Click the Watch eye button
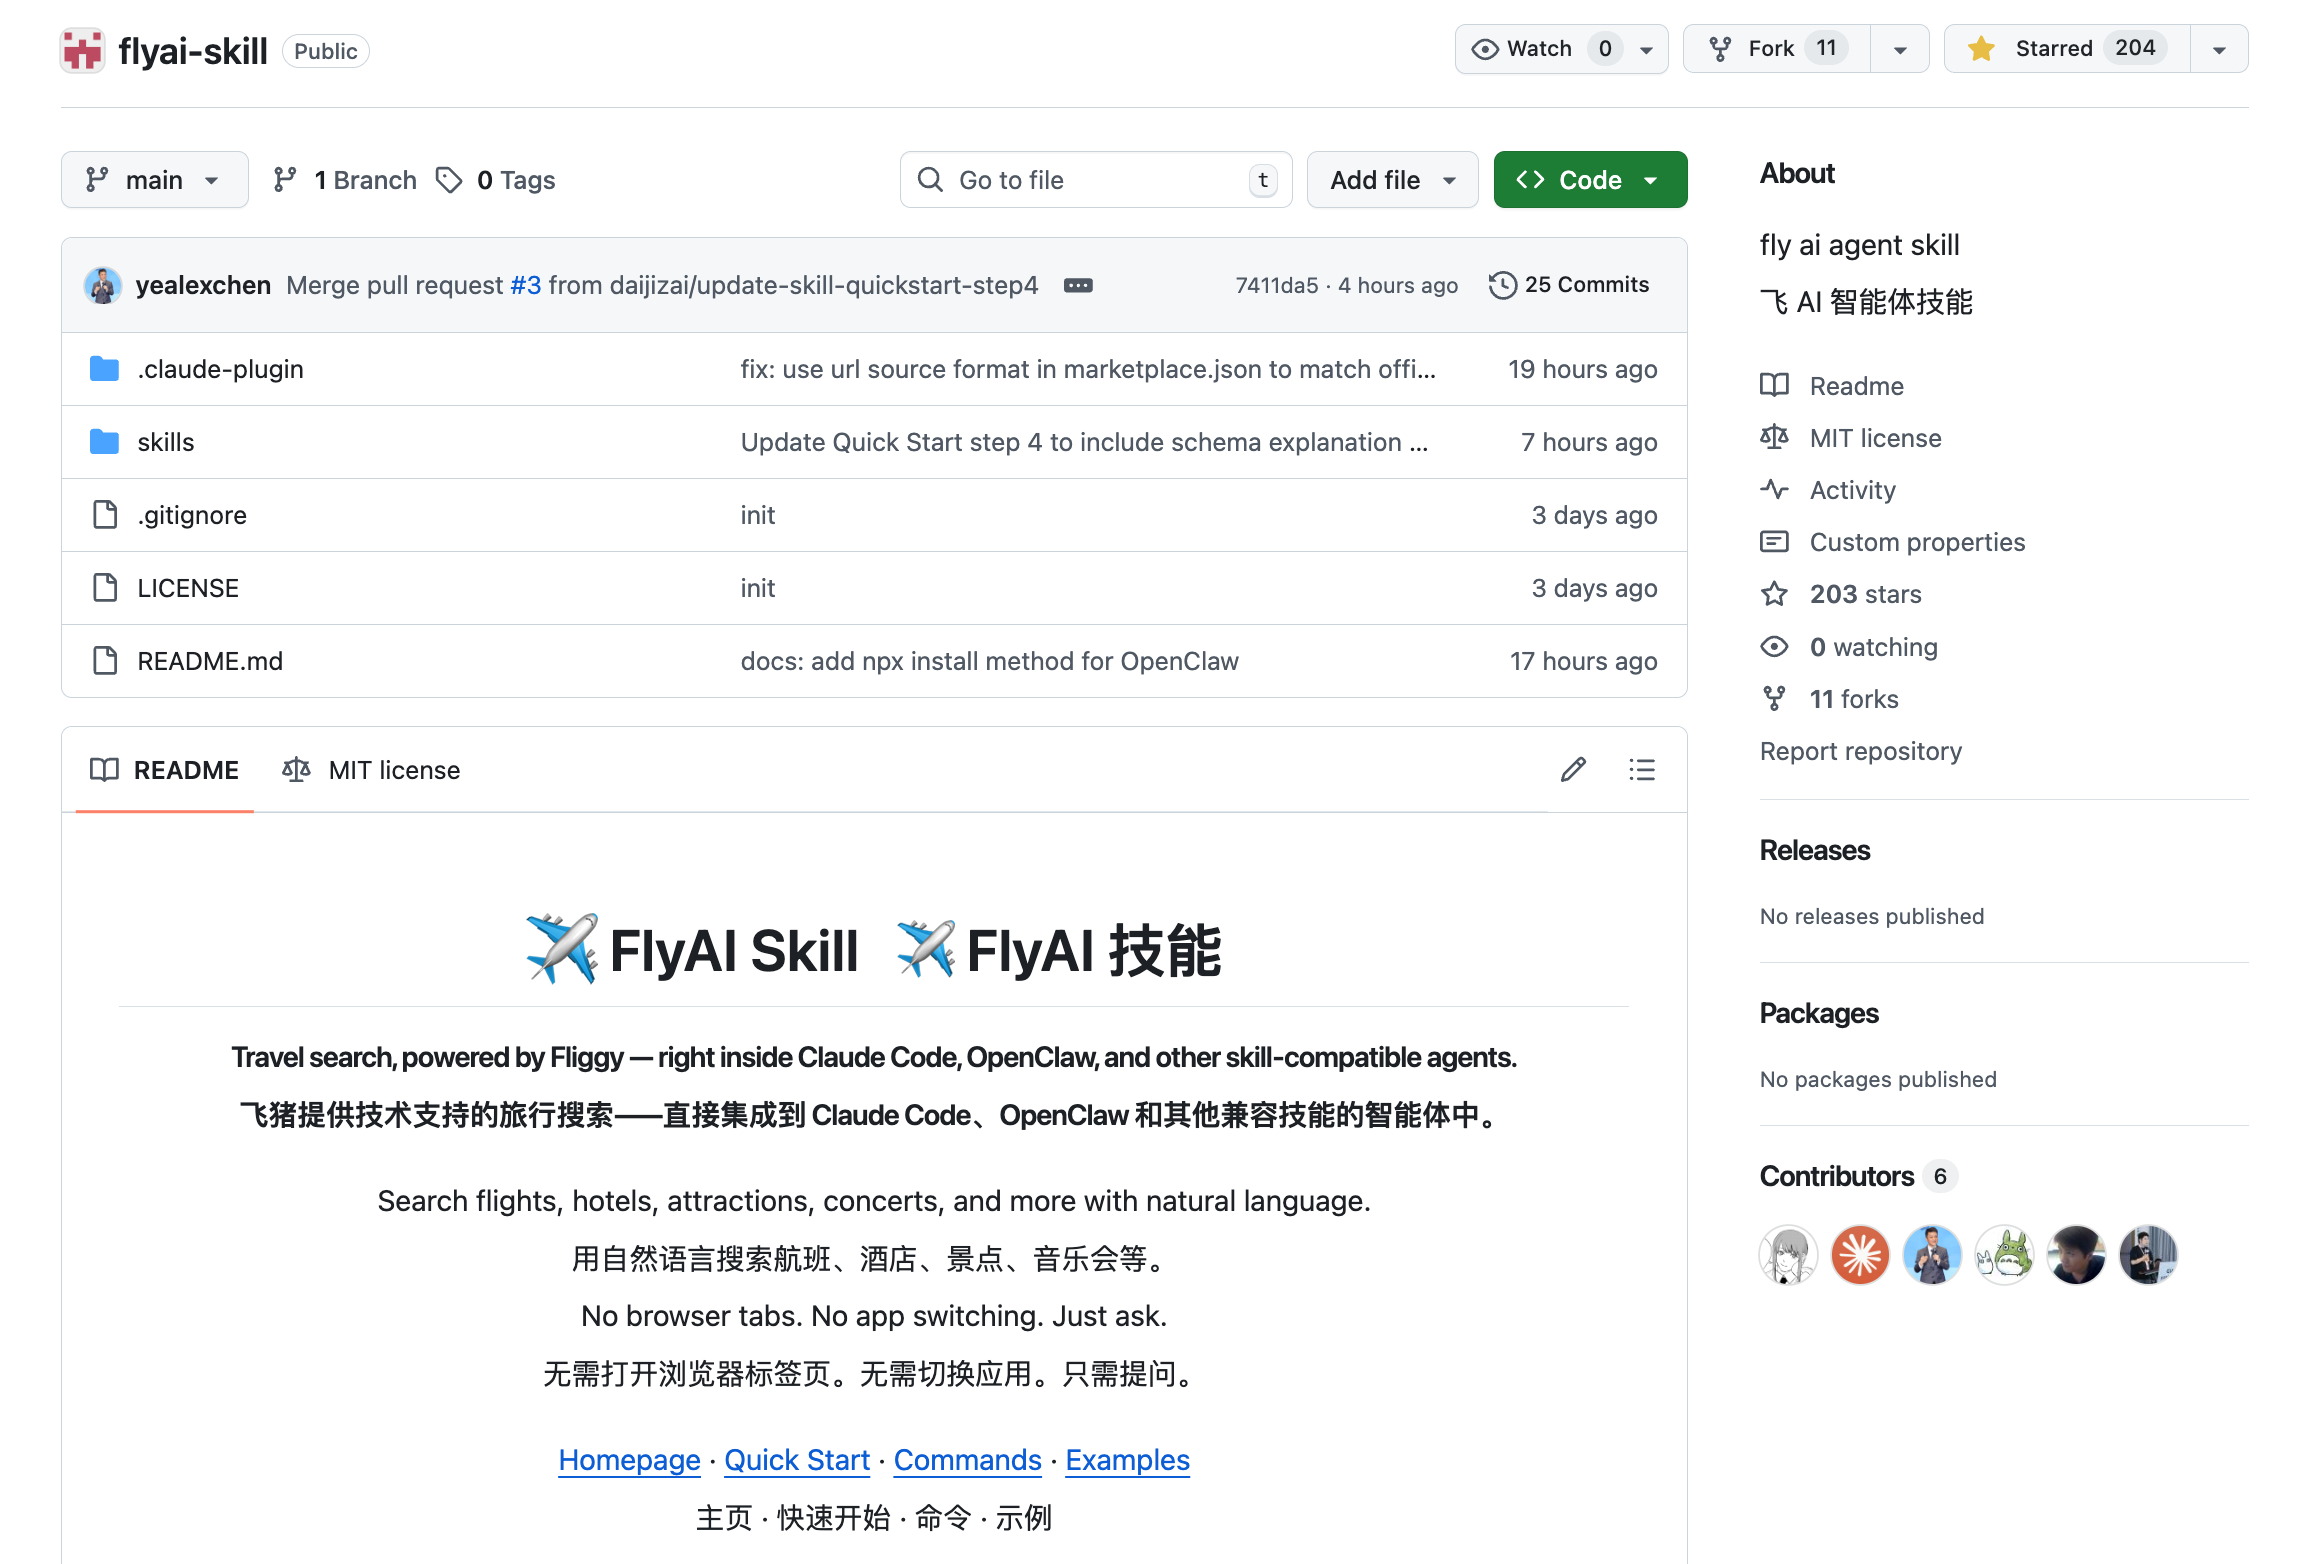Screen dimensions: 2322x1564 [x=1540, y=49]
